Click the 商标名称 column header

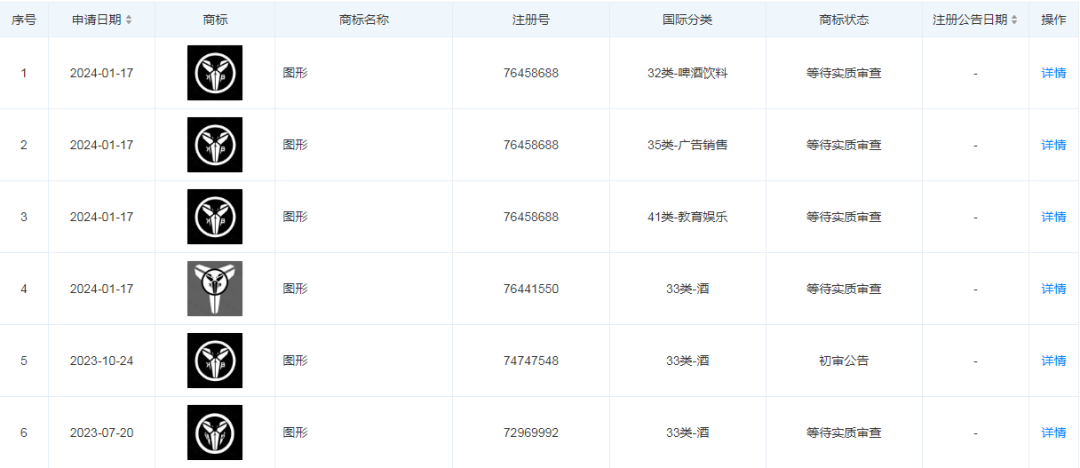363,20
